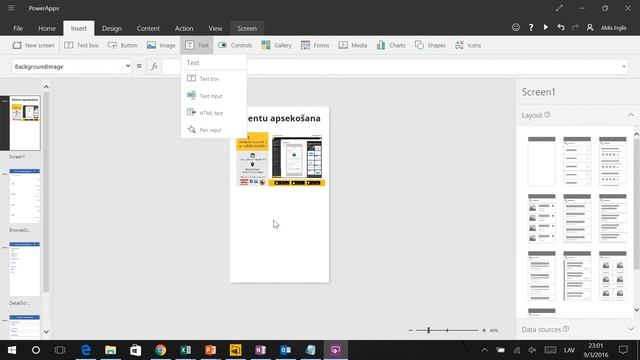Viewport: 640px width, 360px height.
Task: Open PowerPoint from the taskbar
Action: [211, 350]
